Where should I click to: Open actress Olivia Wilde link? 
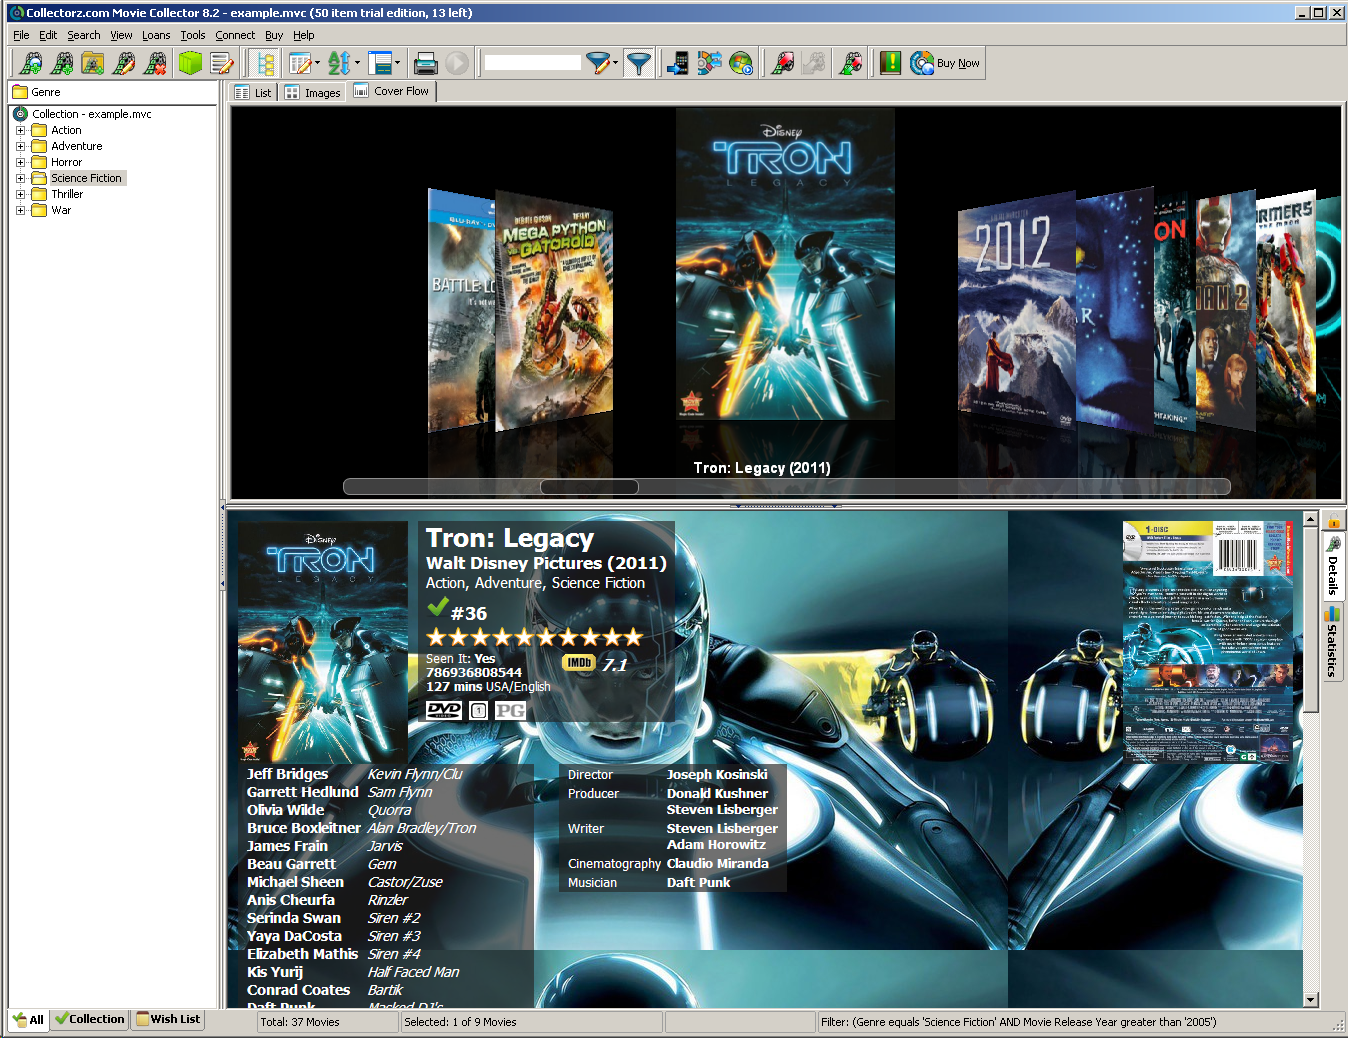tap(286, 810)
